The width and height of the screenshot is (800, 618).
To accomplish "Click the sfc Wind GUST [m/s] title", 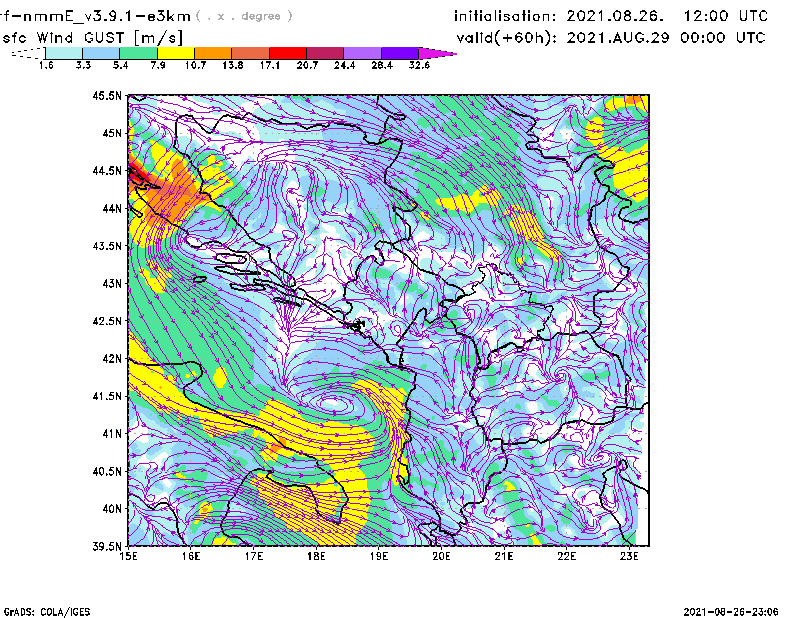I will 92,38.
